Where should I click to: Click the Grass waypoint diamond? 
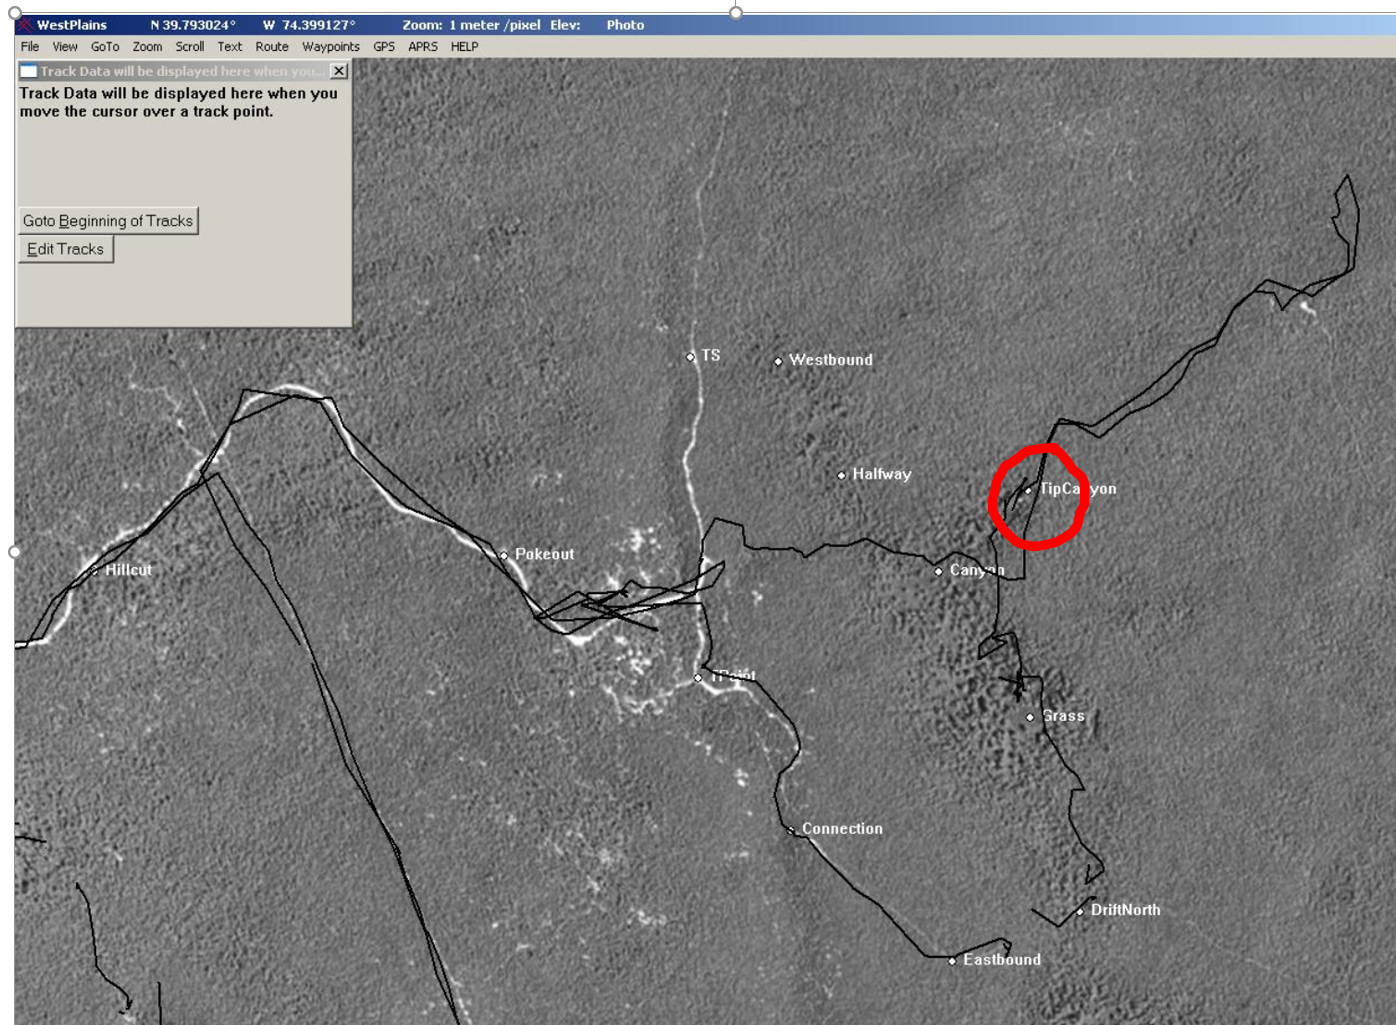(x=1030, y=717)
